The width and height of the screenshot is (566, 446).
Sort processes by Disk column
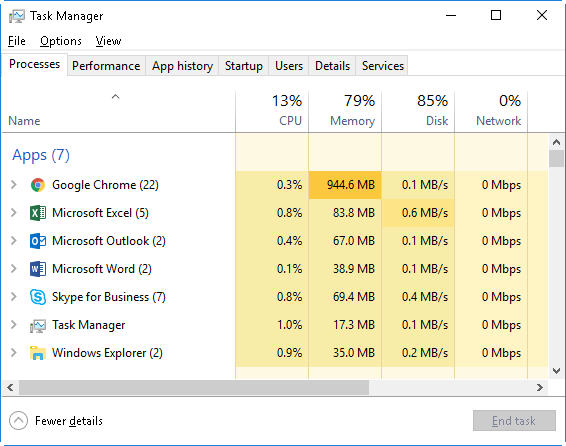(x=418, y=110)
